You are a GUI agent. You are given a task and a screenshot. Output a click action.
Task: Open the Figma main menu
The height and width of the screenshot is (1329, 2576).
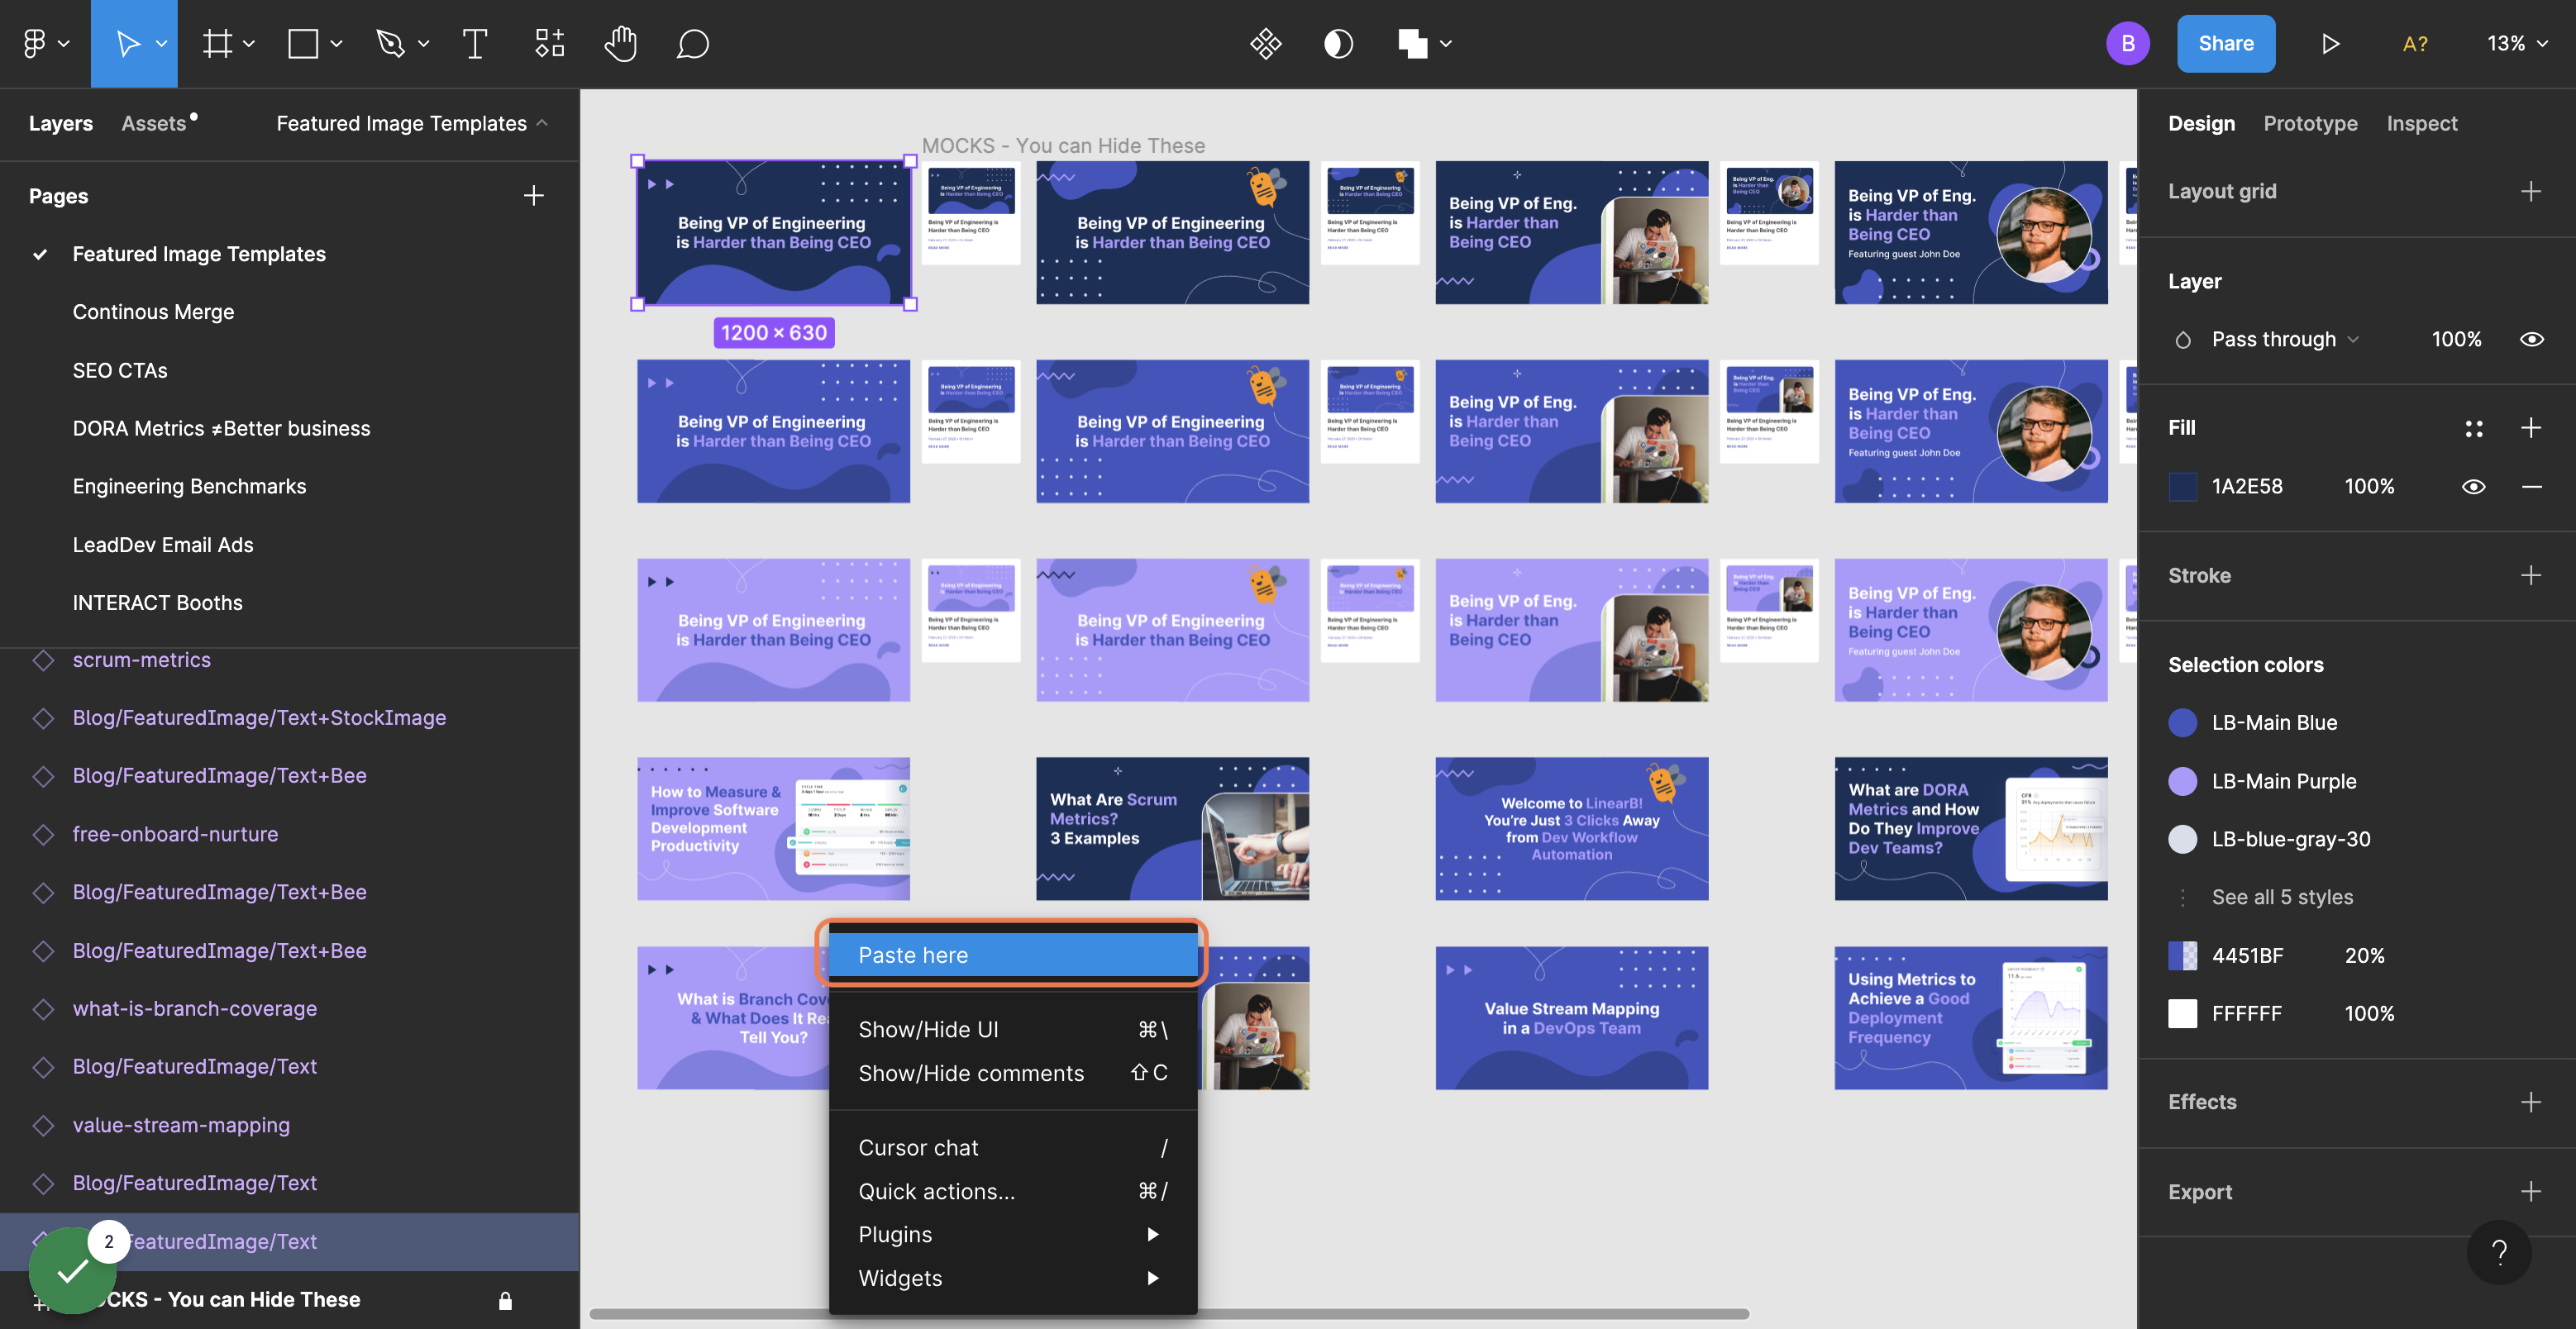coord(45,43)
